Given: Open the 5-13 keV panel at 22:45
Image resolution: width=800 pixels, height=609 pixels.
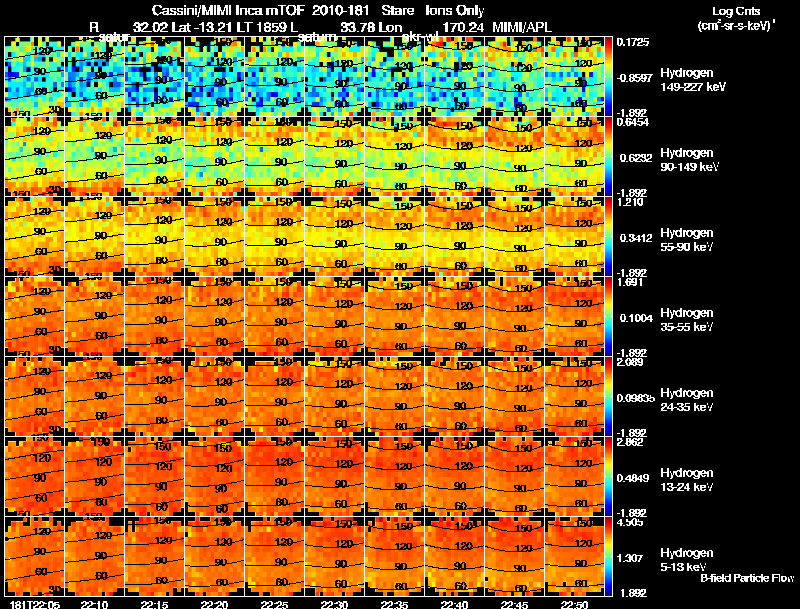Looking at the screenshot, I should tap(514, 556).
